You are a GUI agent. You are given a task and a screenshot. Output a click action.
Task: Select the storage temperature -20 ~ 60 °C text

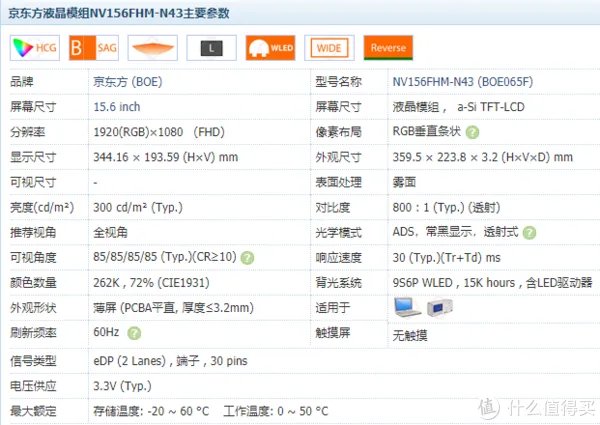pyautogui.click(x=152, y=411)
